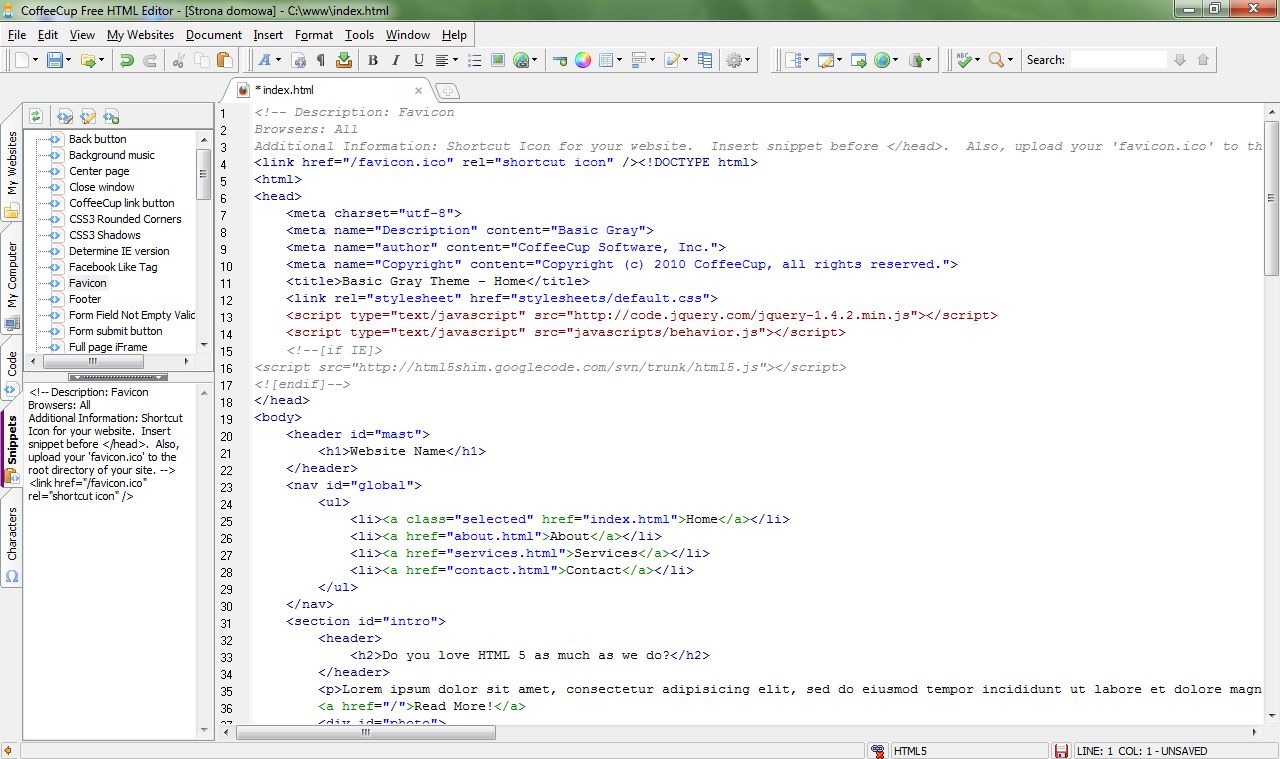Open the New document dropdown arrow
Image resolution: width=1280 pixels, height=759 pixels.
point(36,60)
